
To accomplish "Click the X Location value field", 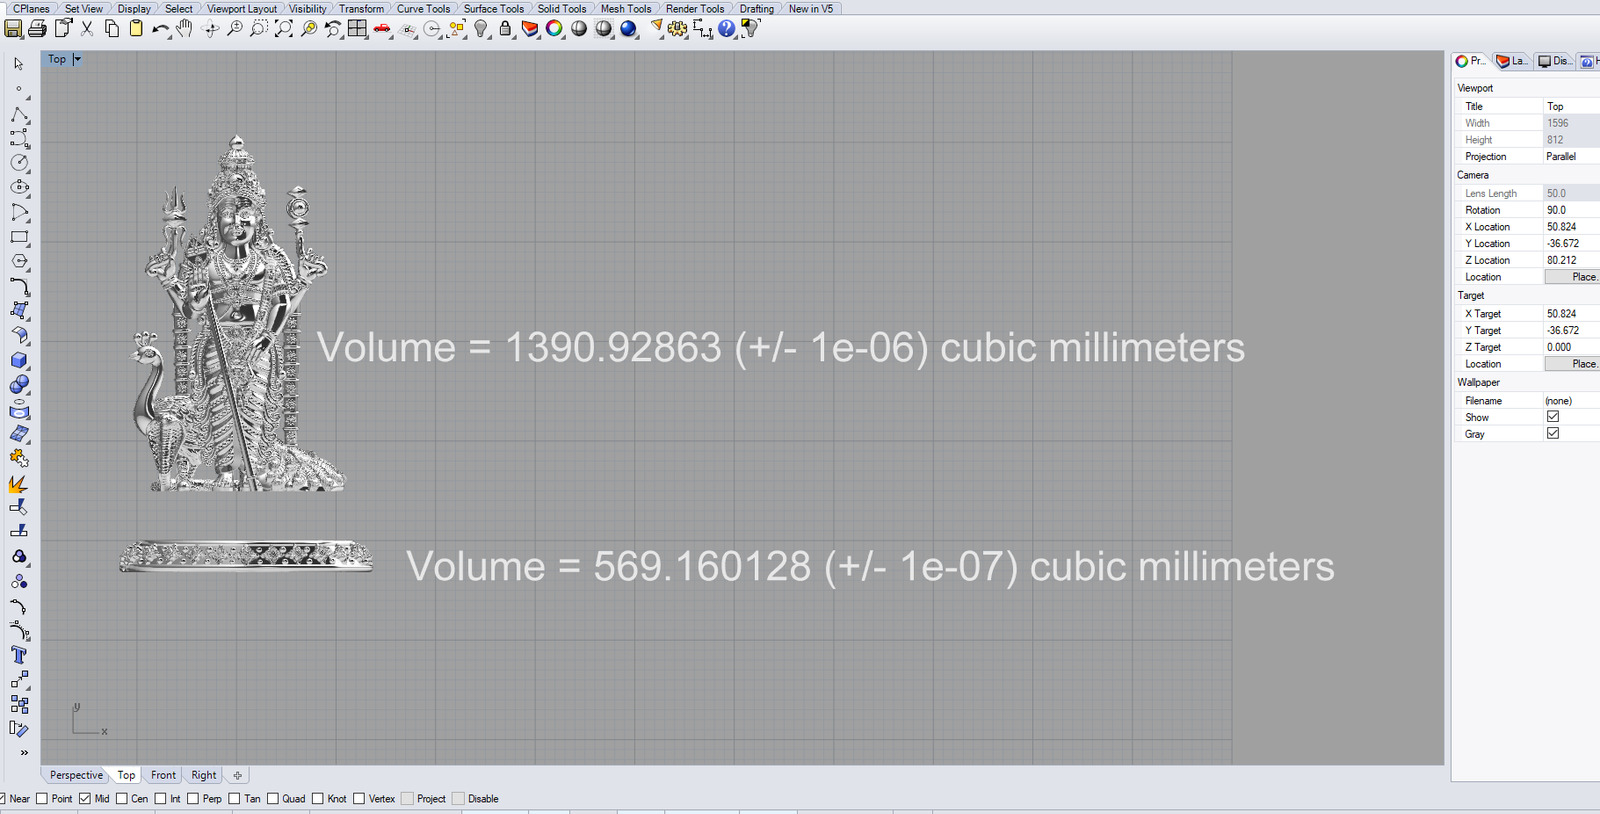I will click(x=1571, y=227).
